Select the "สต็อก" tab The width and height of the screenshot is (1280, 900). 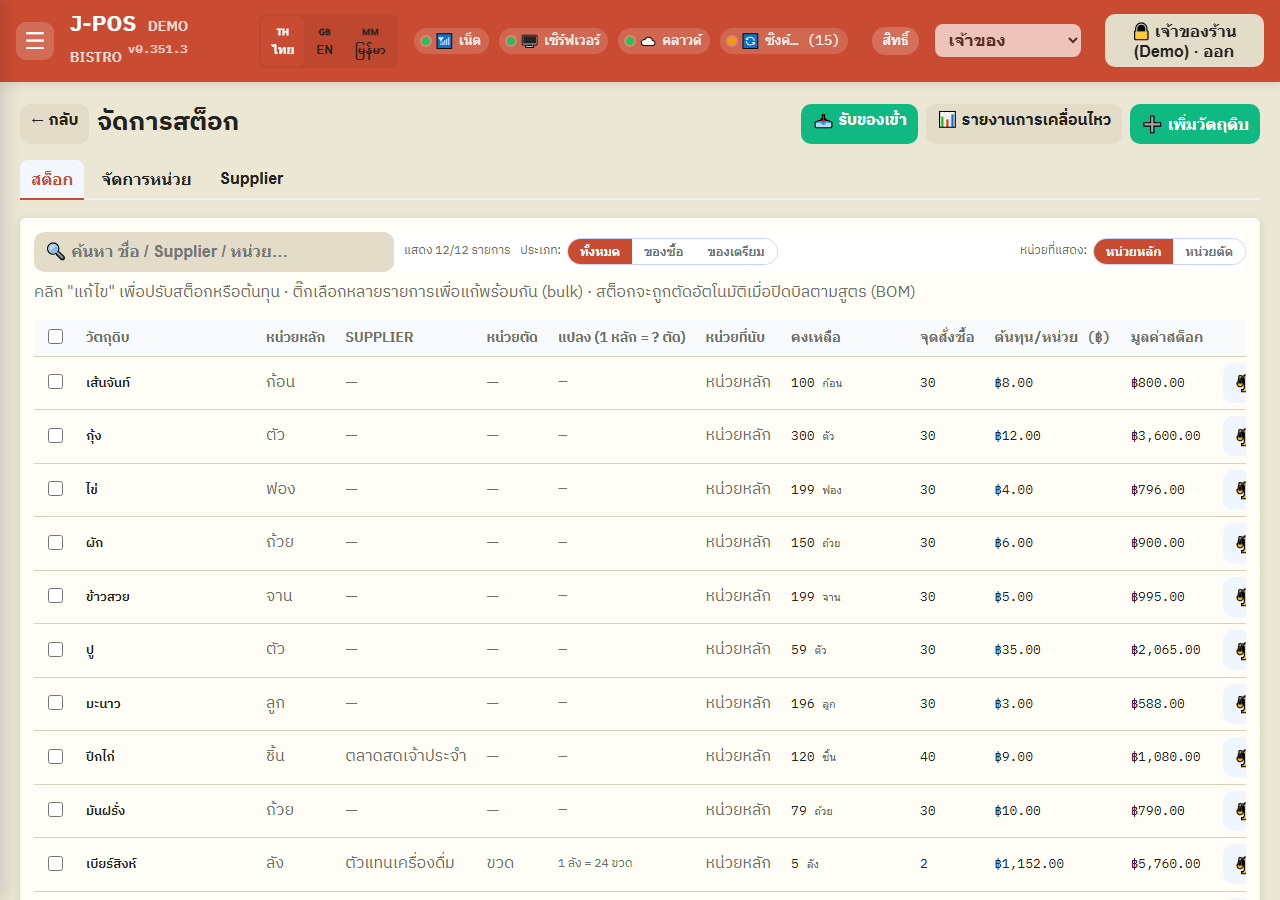coord(52,179)
